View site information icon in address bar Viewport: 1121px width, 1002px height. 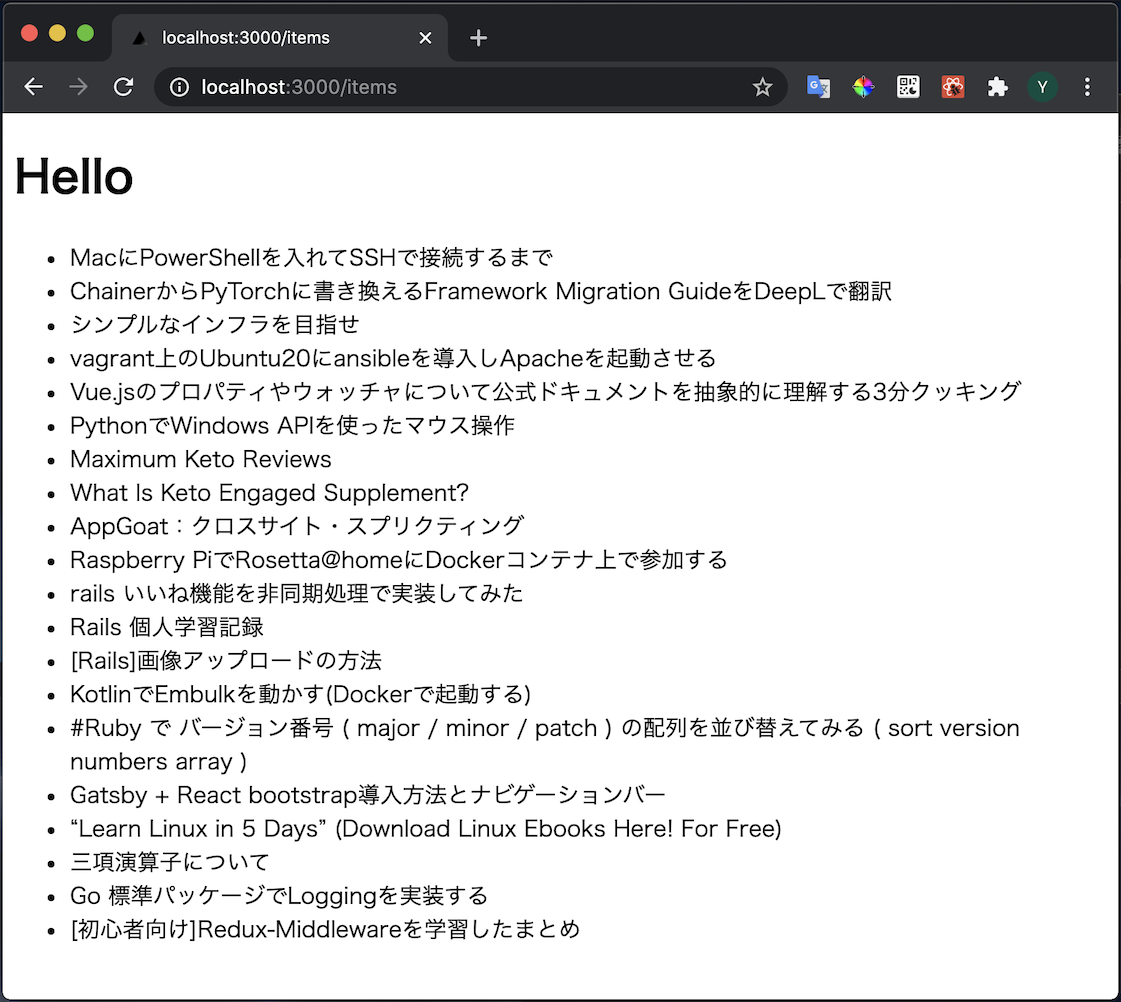coord(179,87)
